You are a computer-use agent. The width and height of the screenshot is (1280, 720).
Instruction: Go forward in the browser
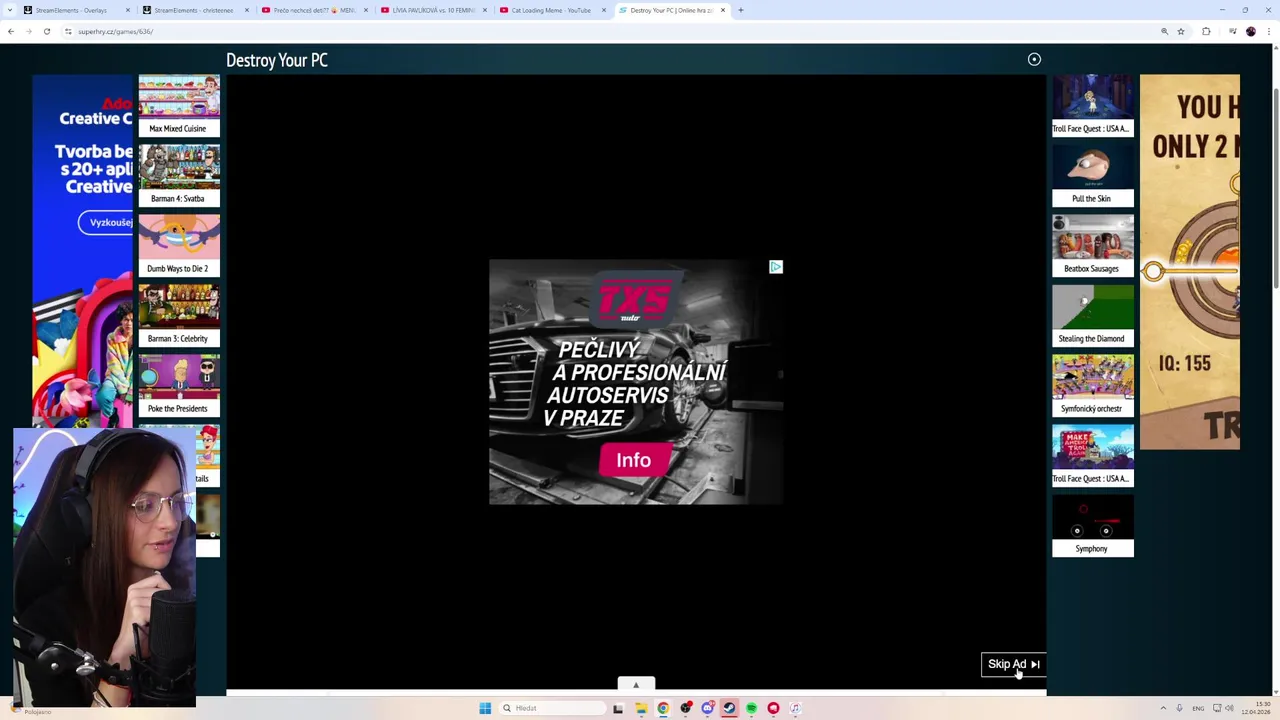29,31
